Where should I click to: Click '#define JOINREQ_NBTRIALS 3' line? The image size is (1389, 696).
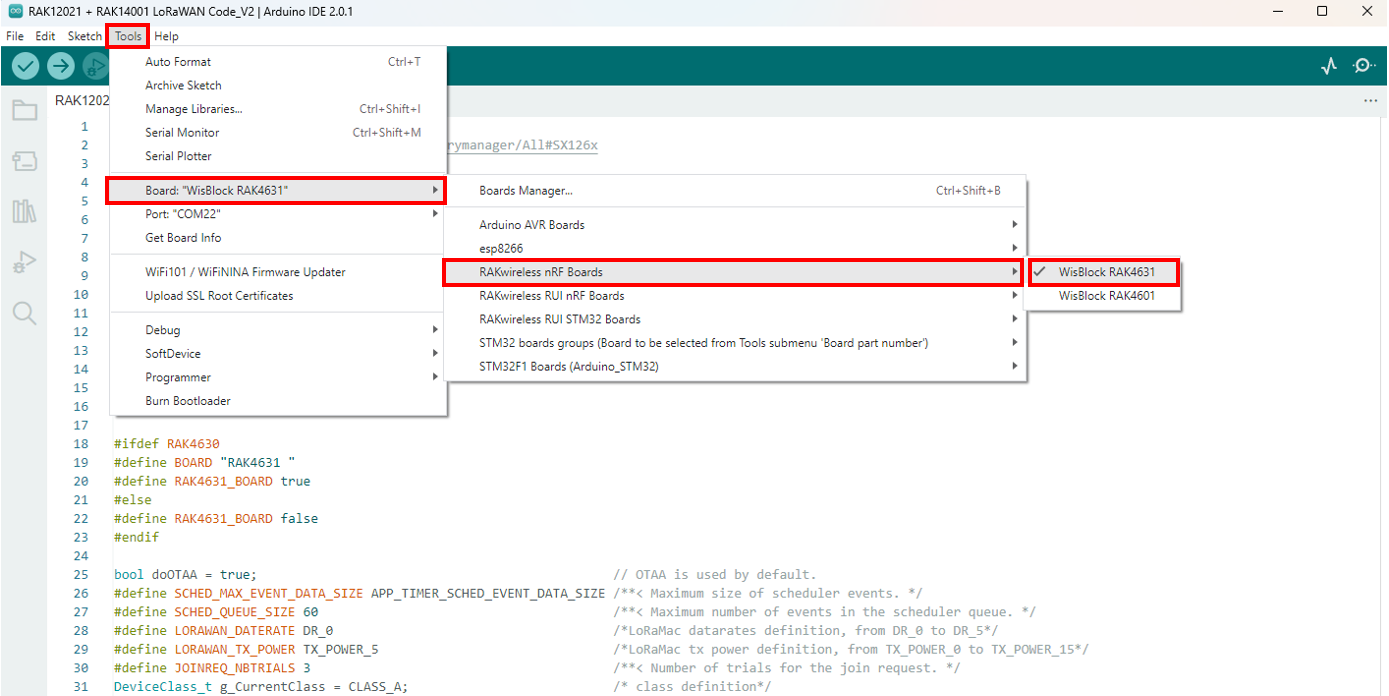tap(212, 668)
